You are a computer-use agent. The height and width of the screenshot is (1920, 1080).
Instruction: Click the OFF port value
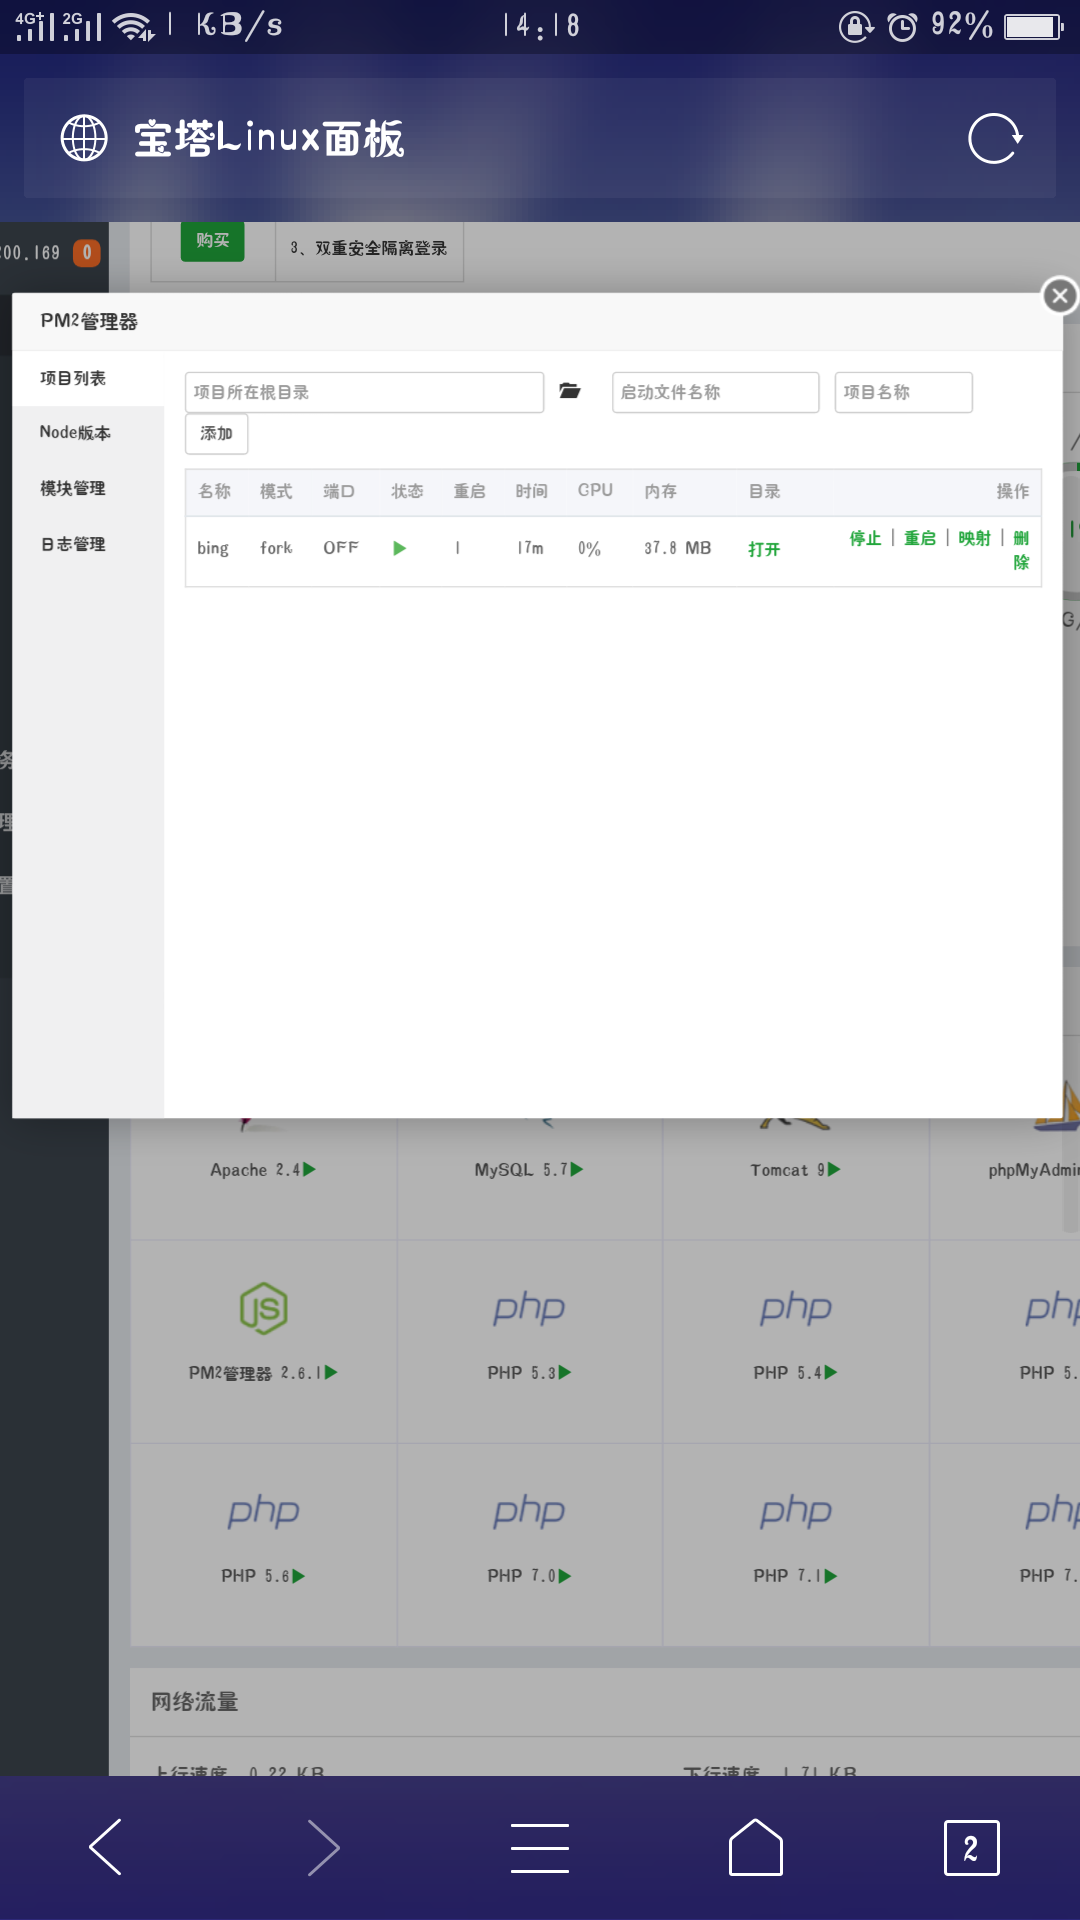[x=341, y=548]
